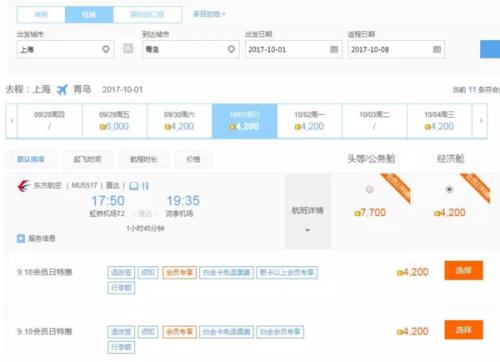Click 虹桥机场T2 airport label
This screenshot has height=362, width=500.
click(x=107, y=213)
